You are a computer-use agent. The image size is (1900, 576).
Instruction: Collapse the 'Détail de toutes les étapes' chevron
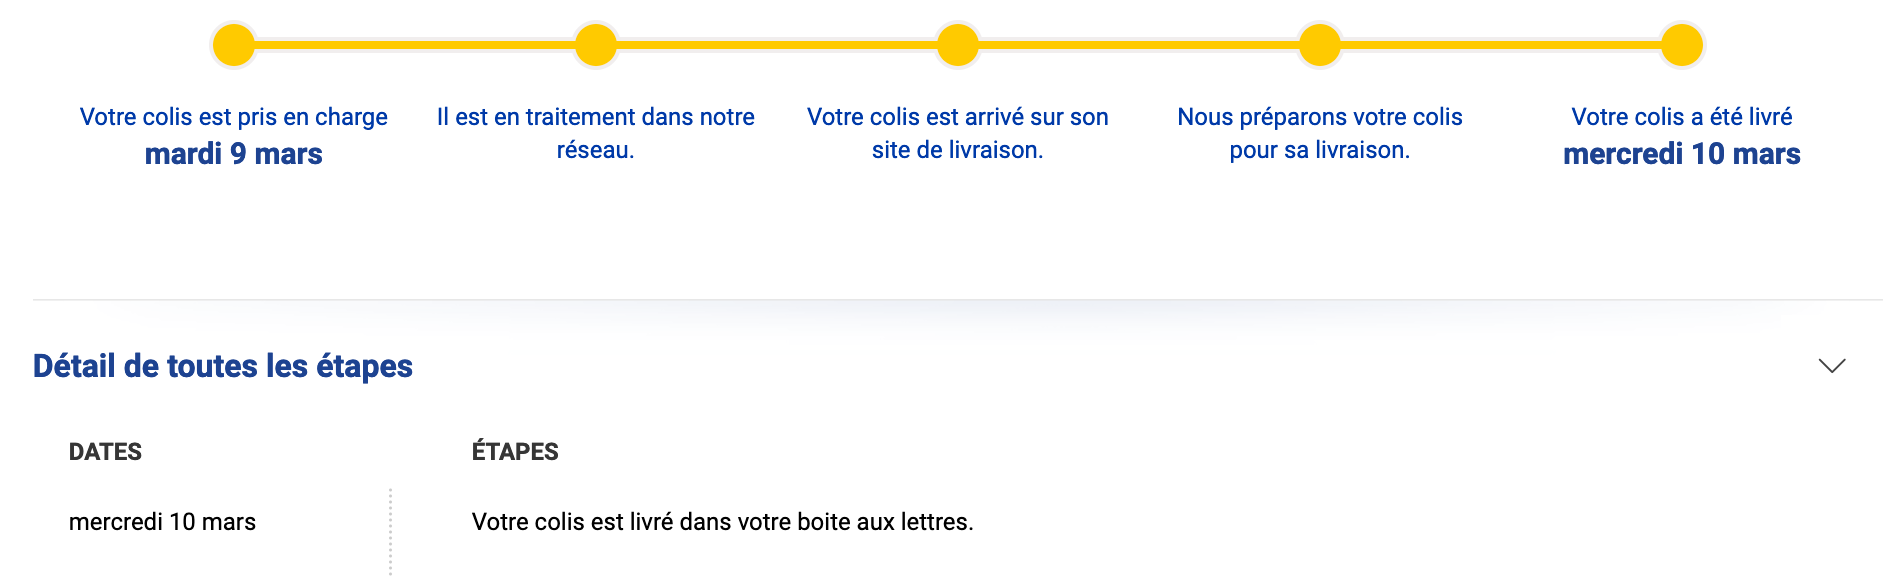point(1832,366)
